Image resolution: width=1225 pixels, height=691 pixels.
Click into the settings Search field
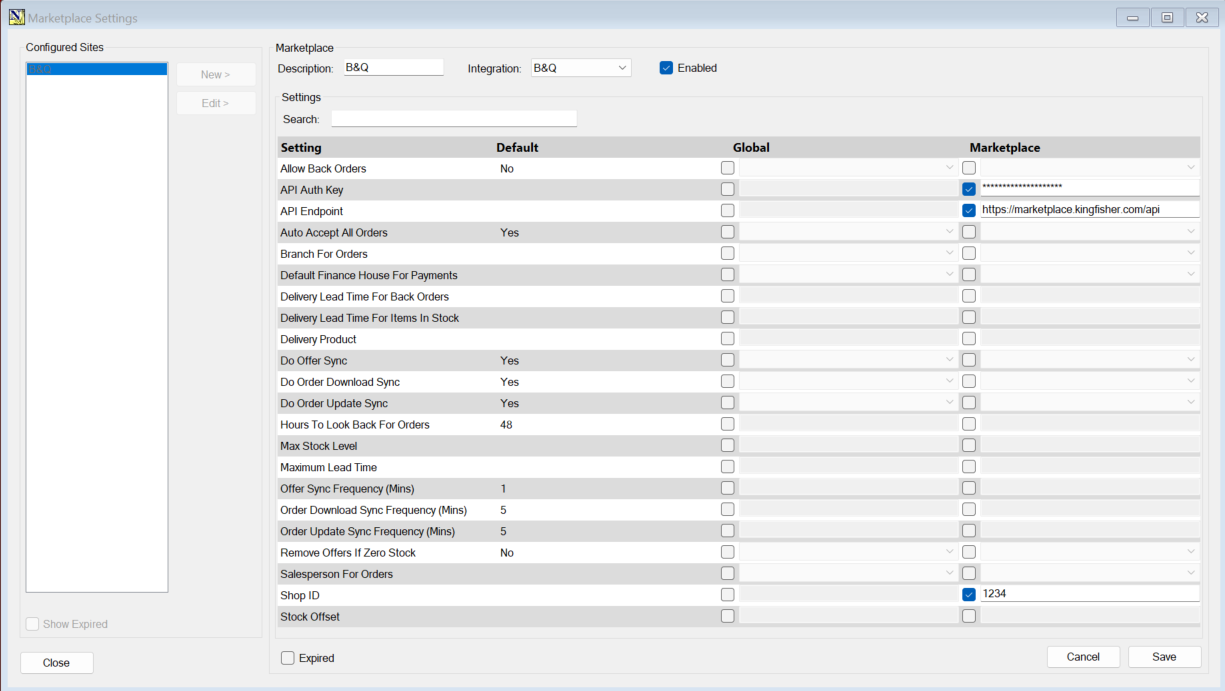point(454,119)
